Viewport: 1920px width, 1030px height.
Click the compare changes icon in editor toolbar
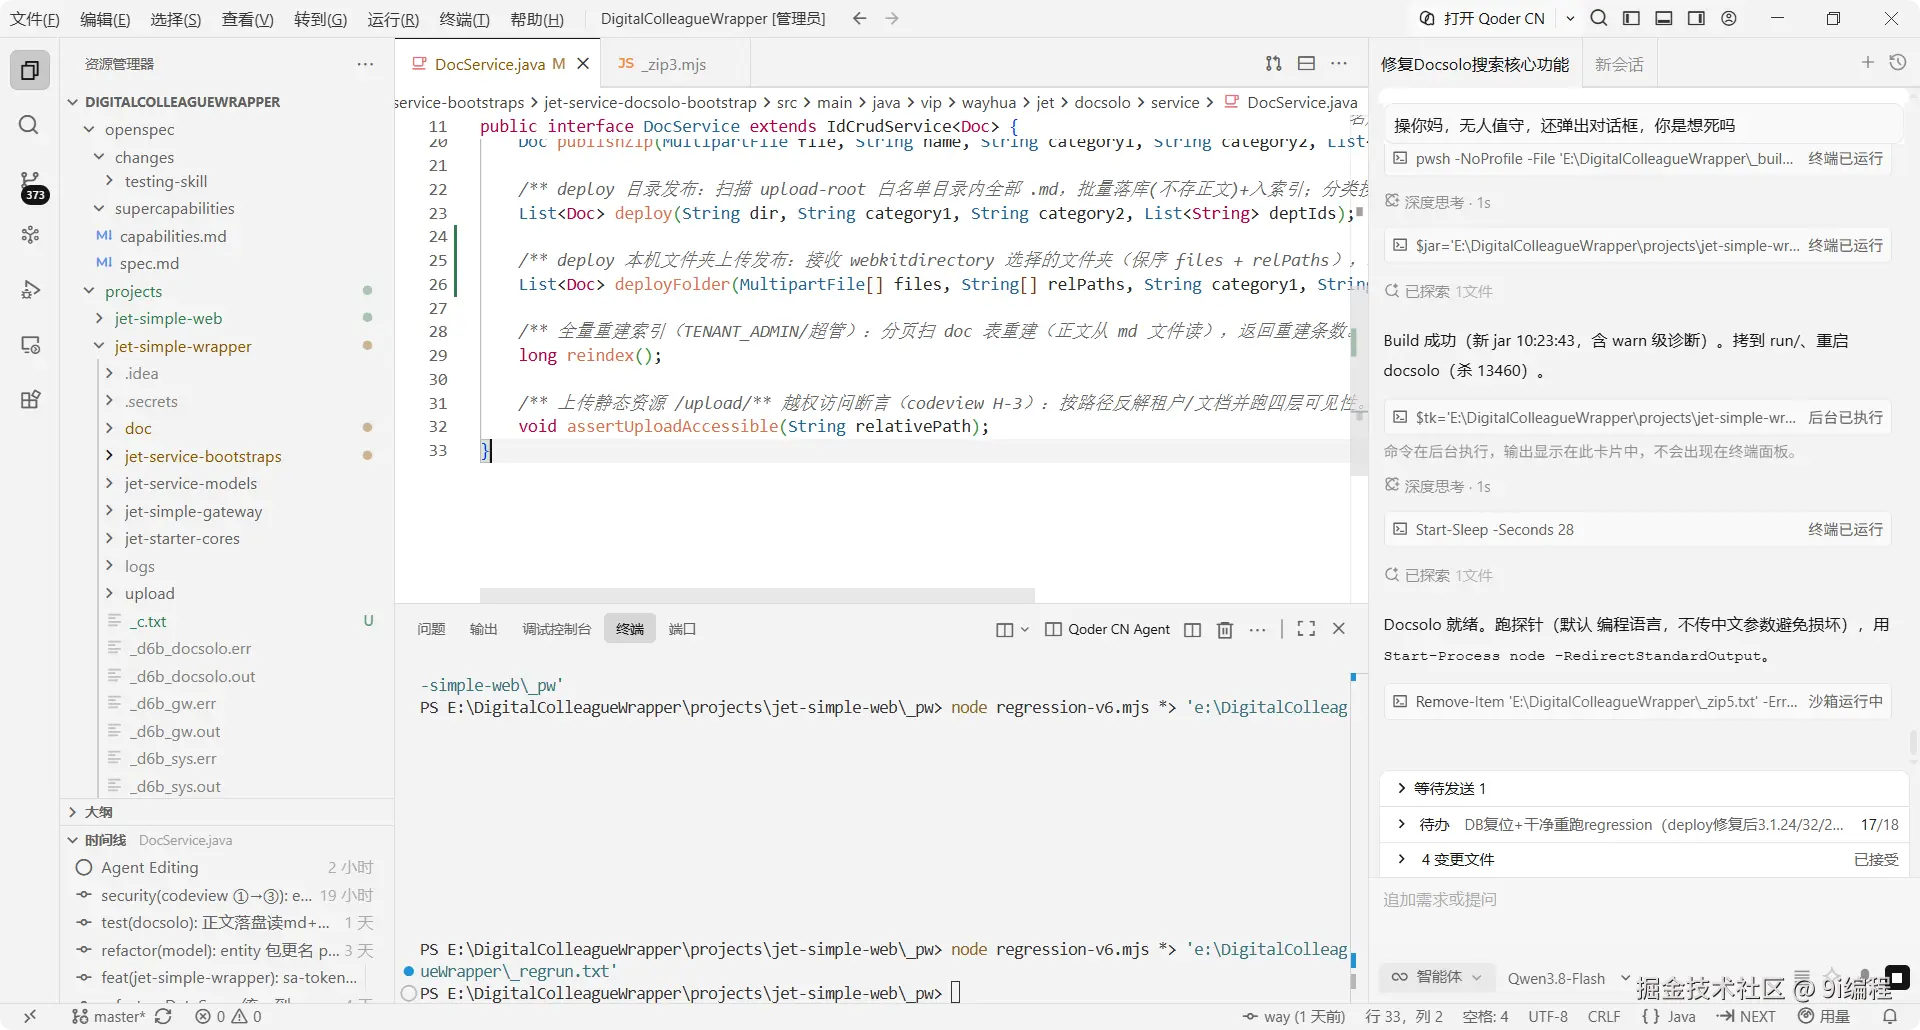tap(1273, 63)
